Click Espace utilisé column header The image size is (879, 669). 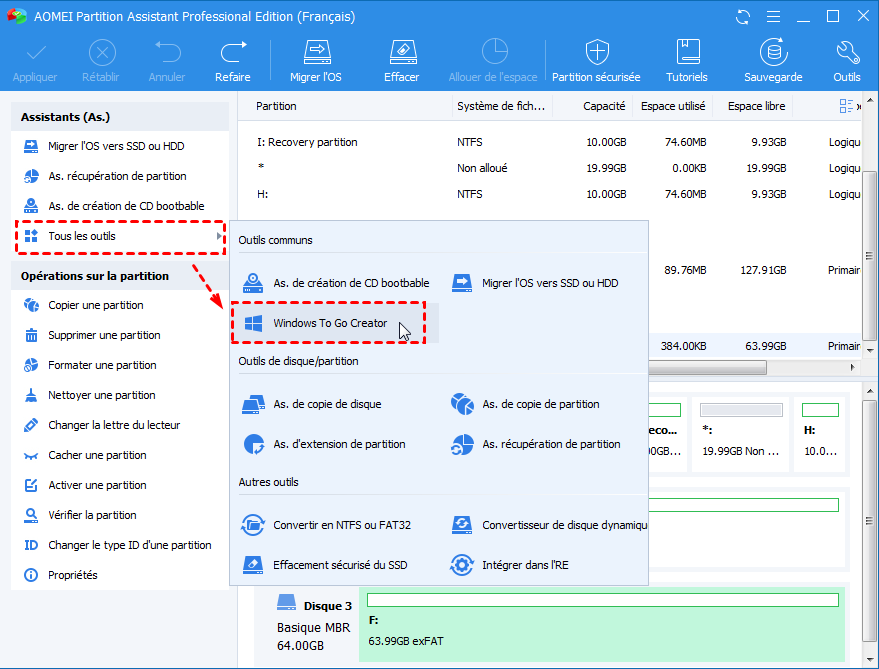[x=673, y=106]
